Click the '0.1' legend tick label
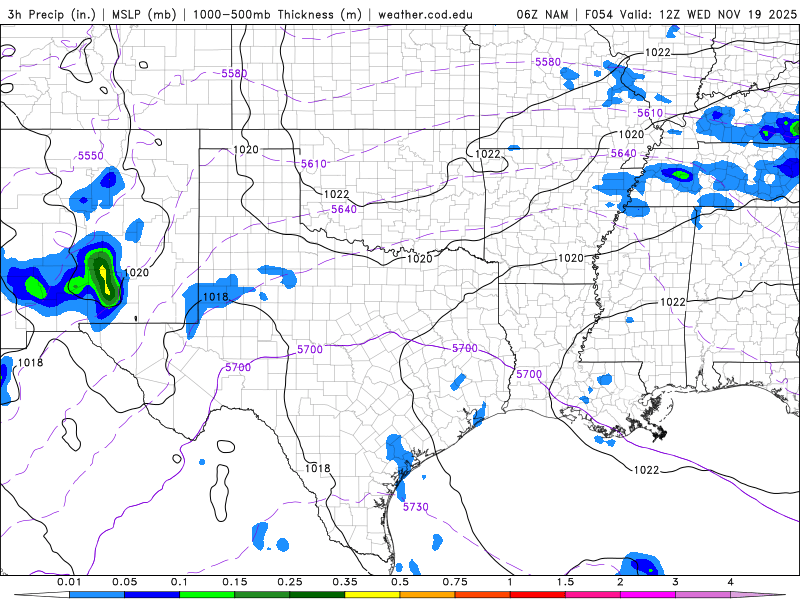Viewport: 800px width, 600px height. point(179,582)
